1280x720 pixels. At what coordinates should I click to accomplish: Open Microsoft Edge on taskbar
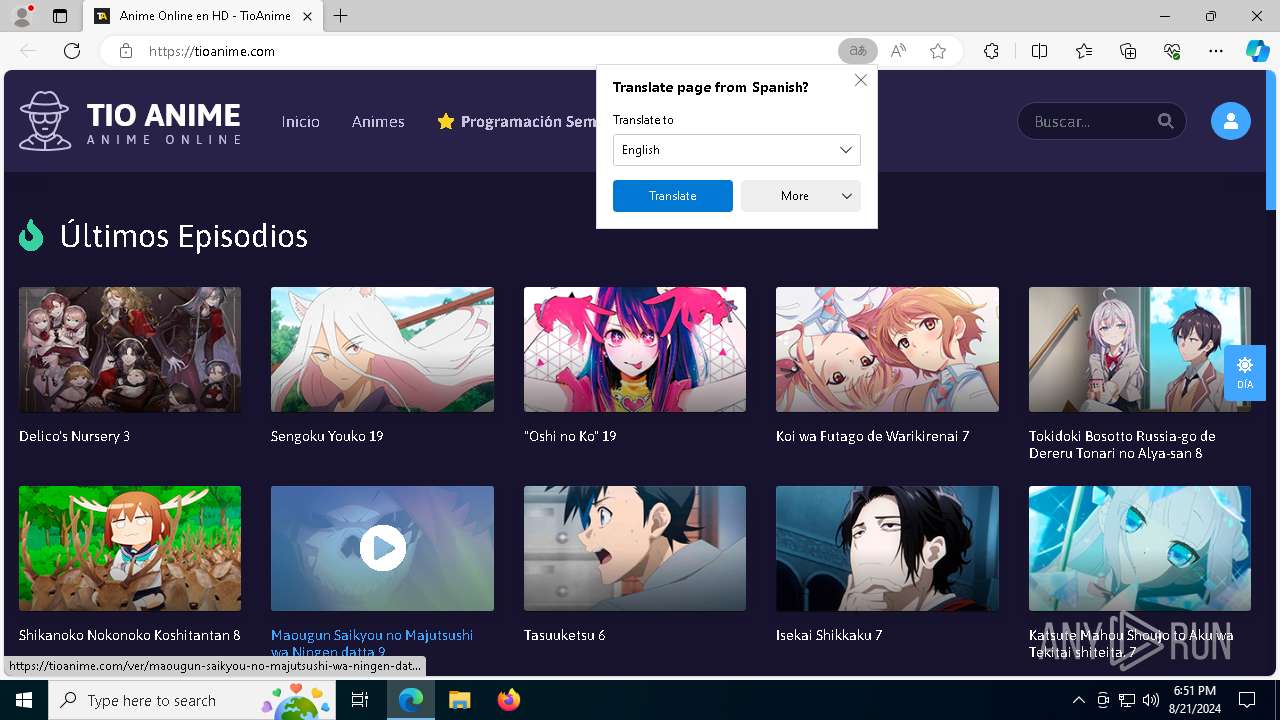[411, 700]
